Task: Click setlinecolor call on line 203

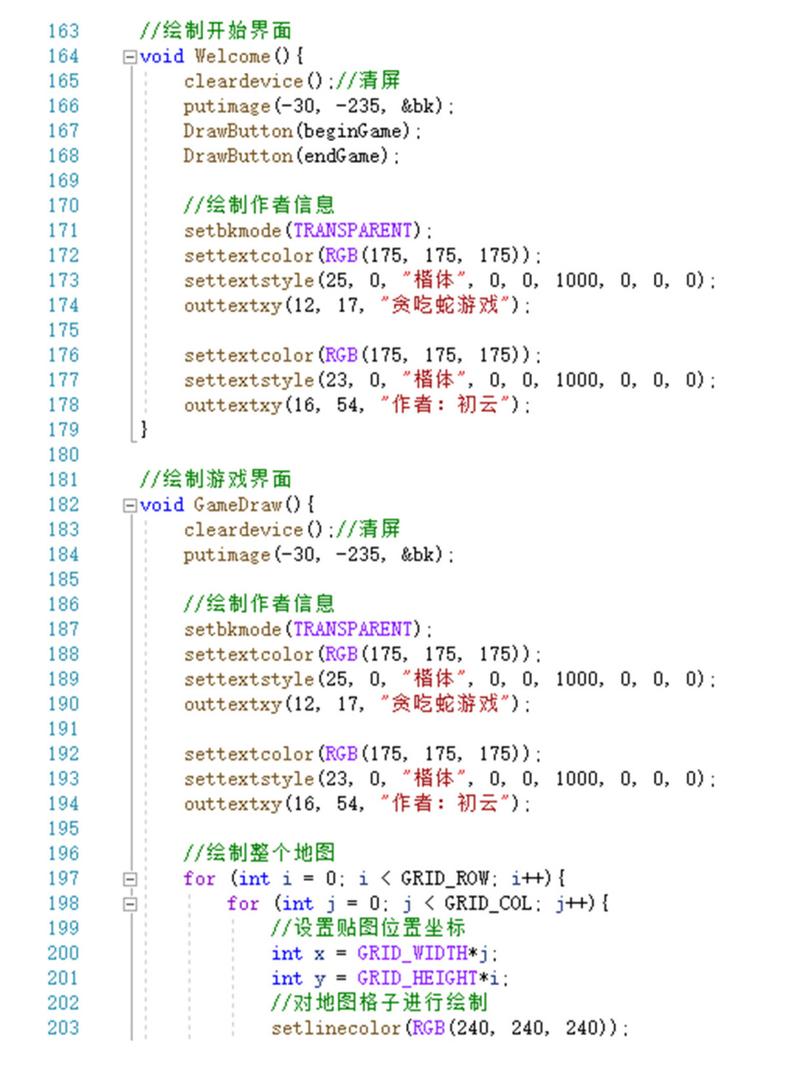Action: [x=336, y=1027]
